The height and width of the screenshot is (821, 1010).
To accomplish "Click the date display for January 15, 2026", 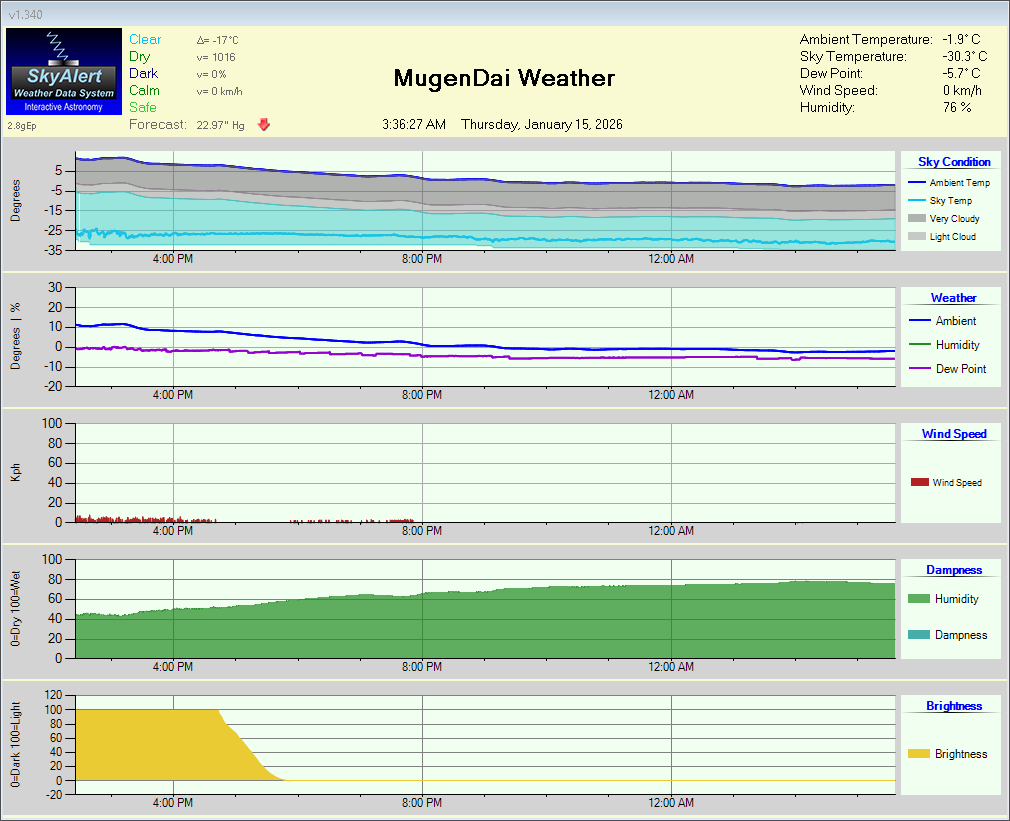I will point(541,125).
